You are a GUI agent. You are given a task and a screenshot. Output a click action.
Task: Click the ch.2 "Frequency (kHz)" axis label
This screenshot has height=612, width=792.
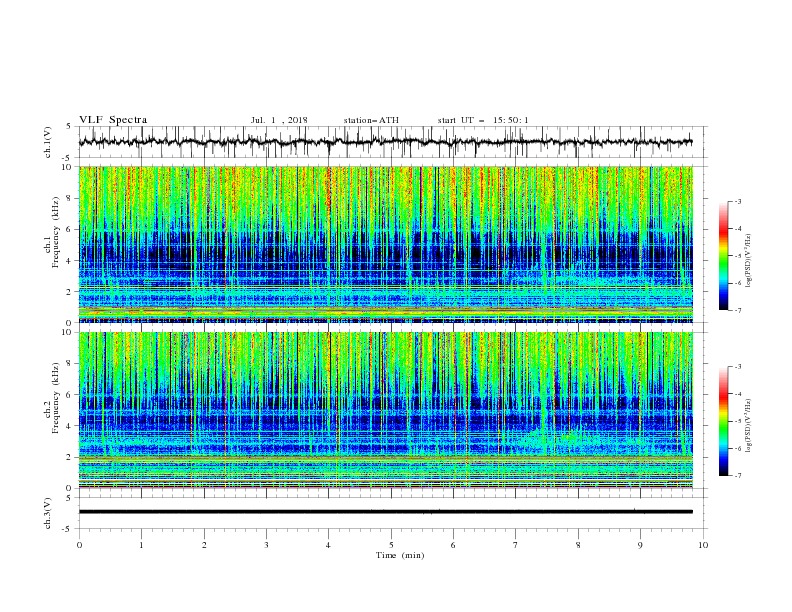pos(55,398)
